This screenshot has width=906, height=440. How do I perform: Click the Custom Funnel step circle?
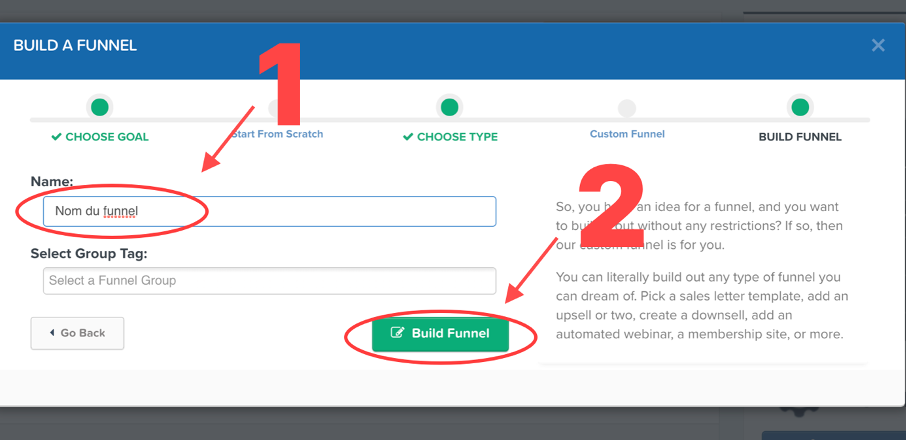[x=627, y=108]
